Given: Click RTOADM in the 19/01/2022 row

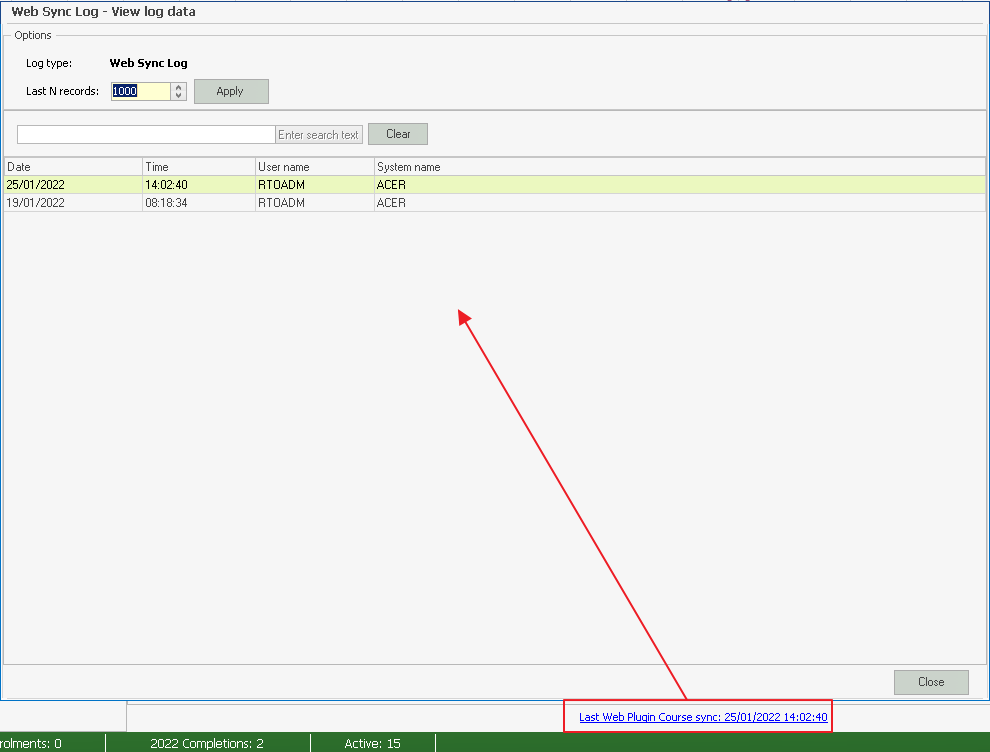Looking at the screenshot, I should tap(314, 203).
